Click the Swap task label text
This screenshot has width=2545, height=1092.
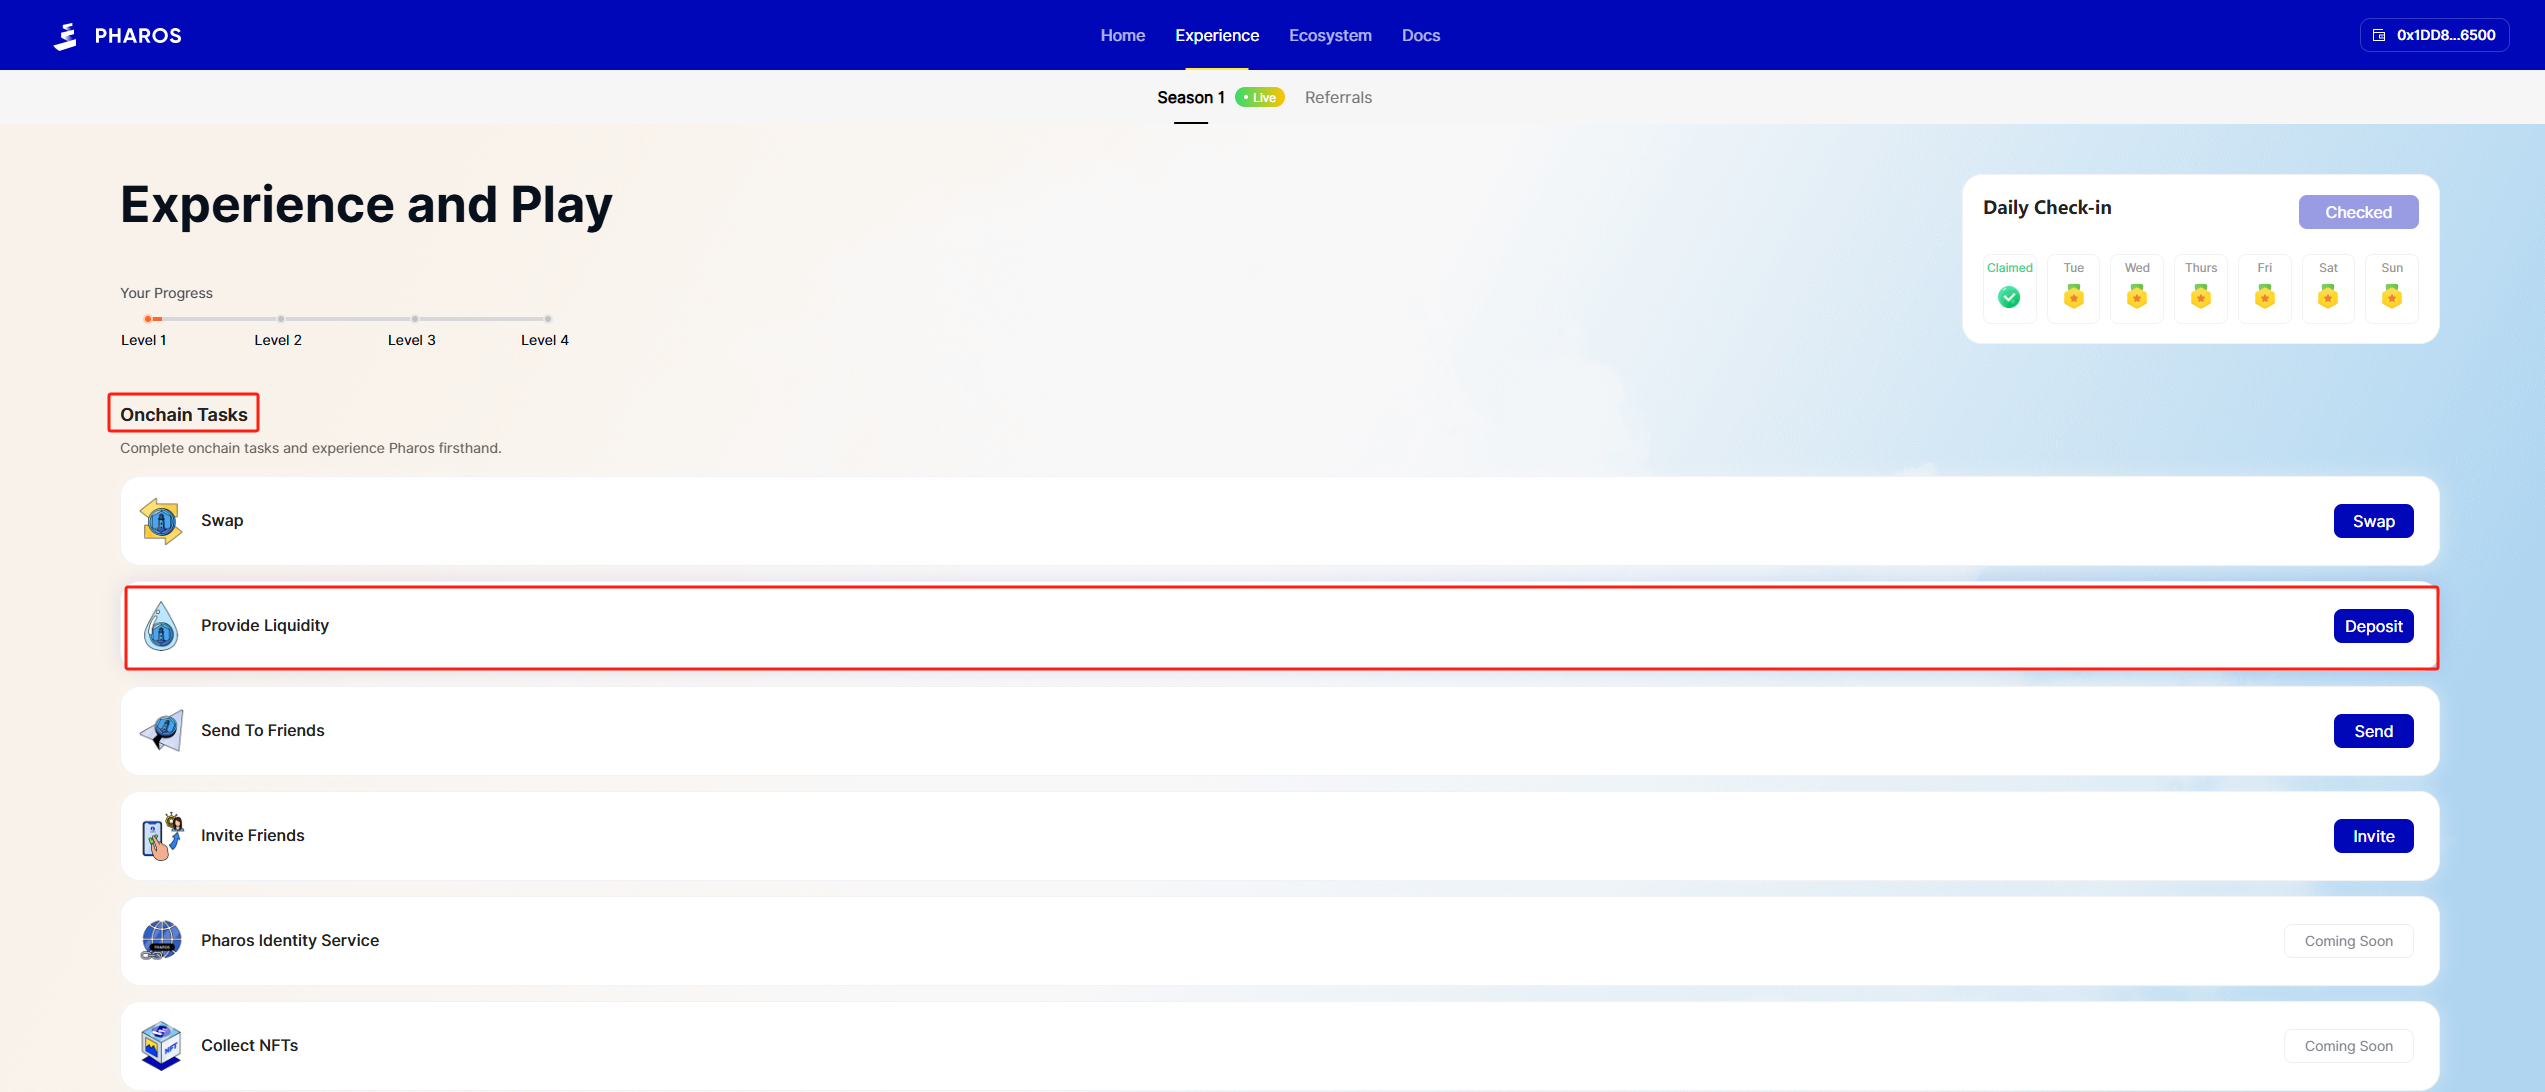(x=222, y=520)
